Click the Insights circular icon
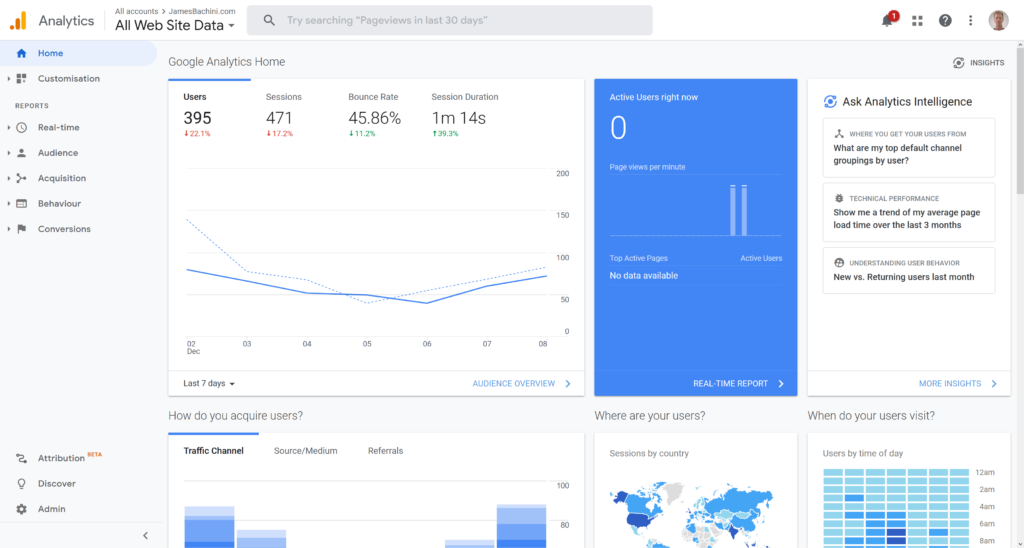The height and width of the screenshot is (548, 1024). [958, 63]
